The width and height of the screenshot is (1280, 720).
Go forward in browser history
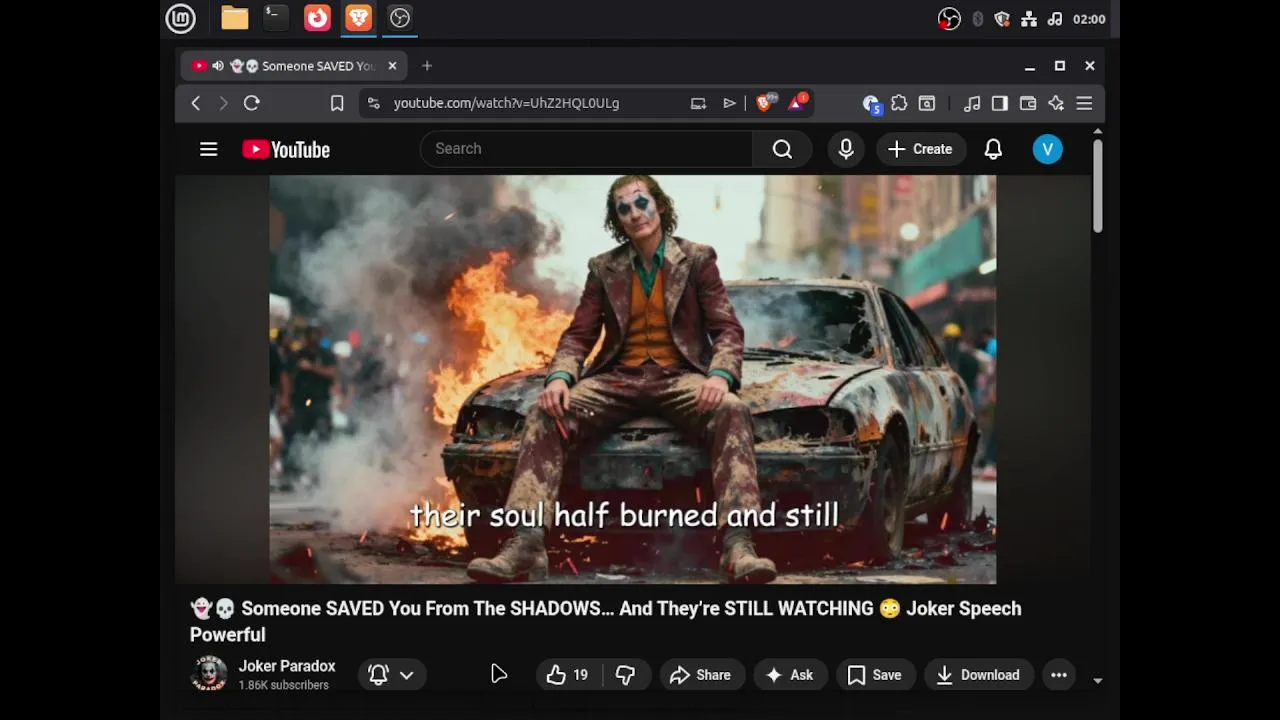(x=223, y=103)
